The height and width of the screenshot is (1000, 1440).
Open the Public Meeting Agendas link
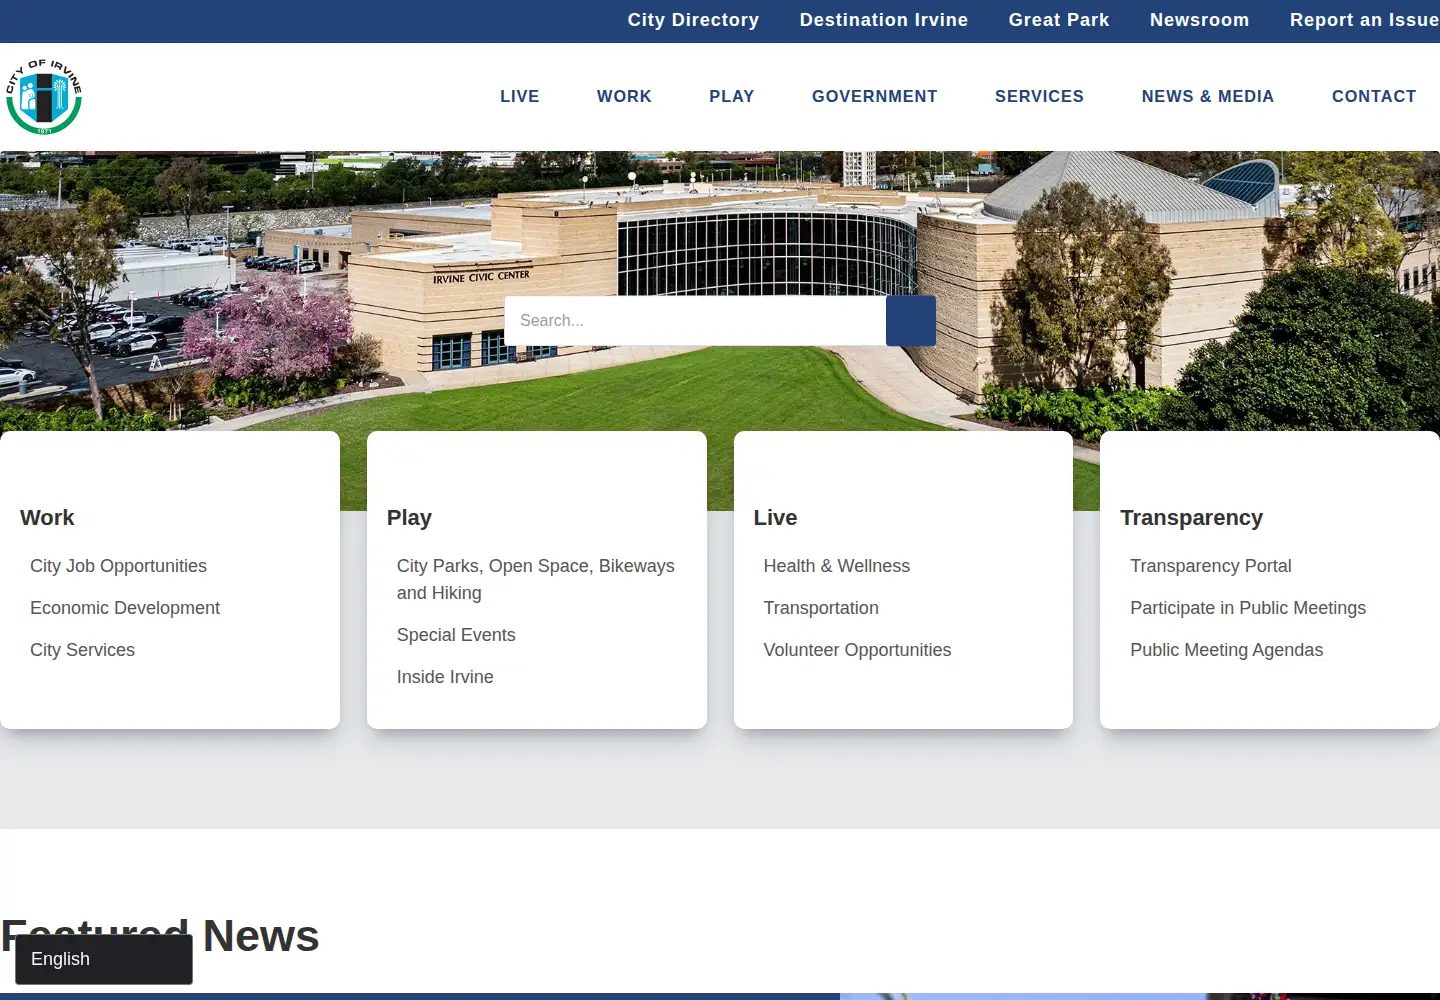click(1227, 650)
